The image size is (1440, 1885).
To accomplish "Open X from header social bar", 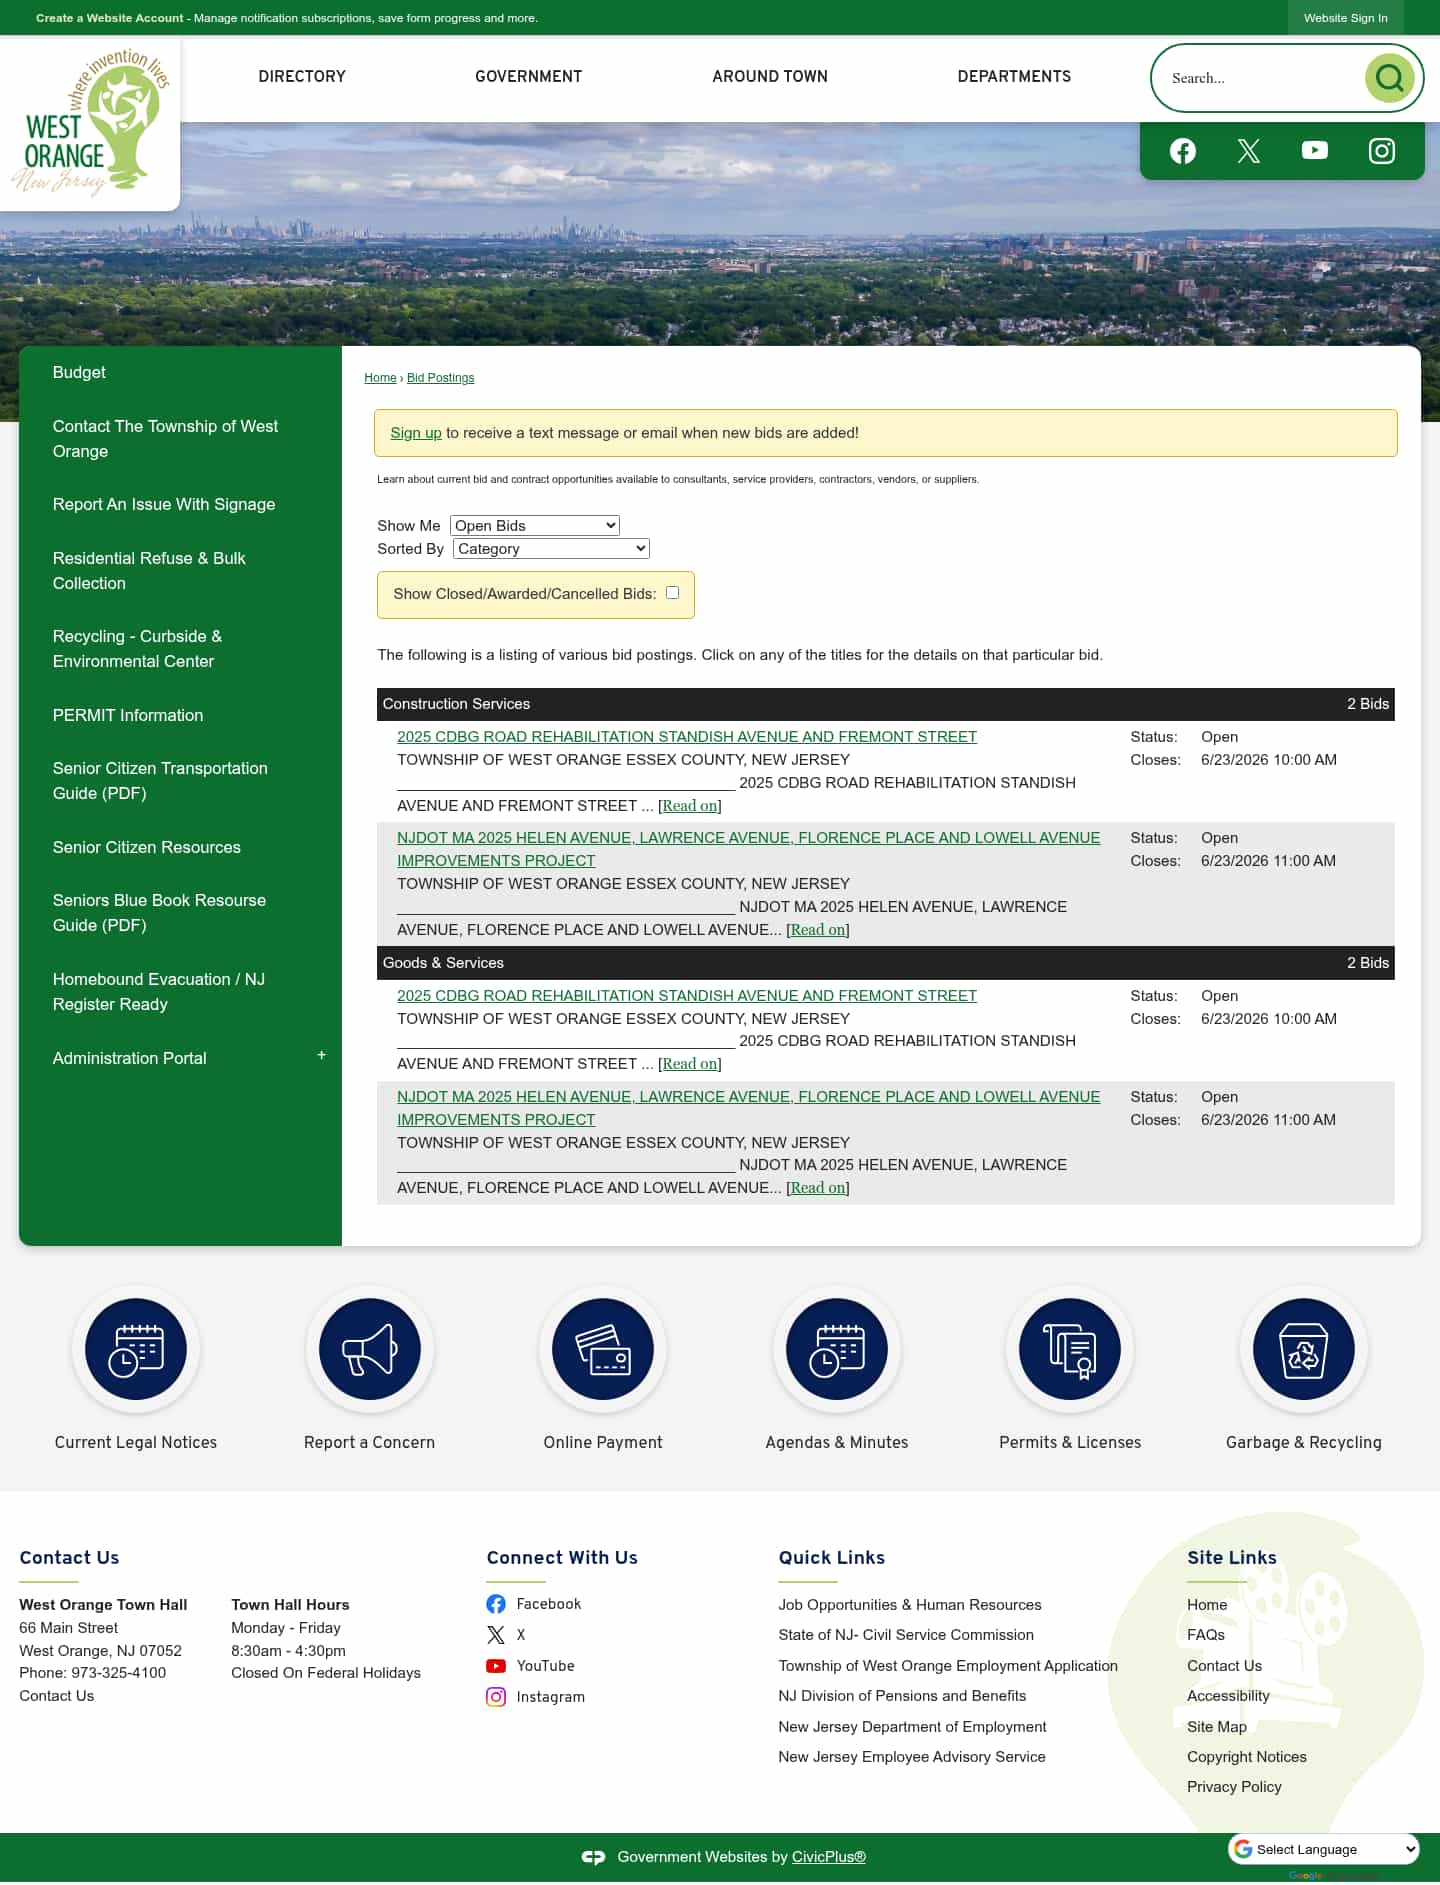I will (1249, 151).
